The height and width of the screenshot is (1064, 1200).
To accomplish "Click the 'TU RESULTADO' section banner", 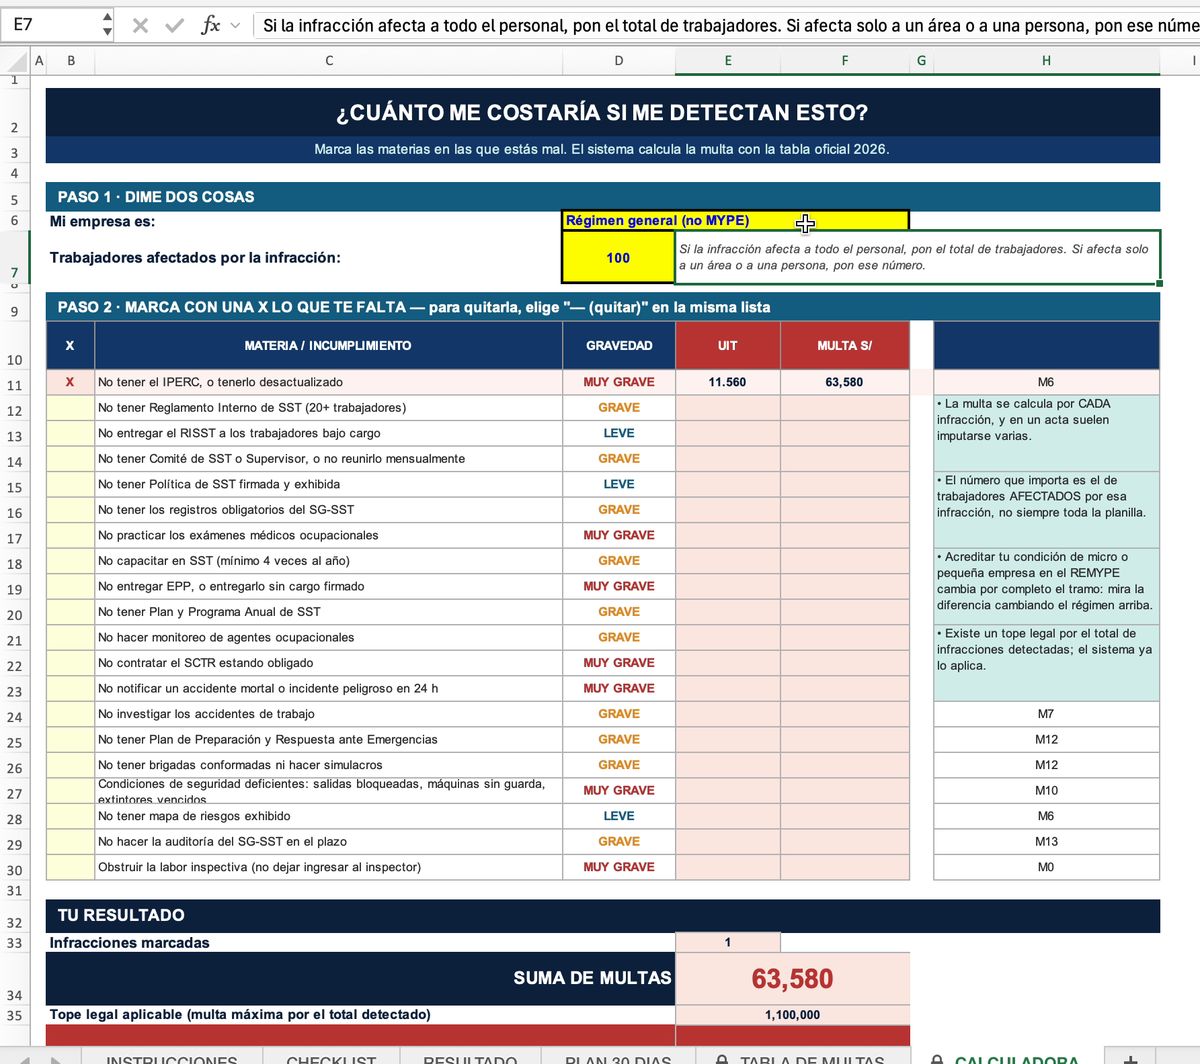I will click(603, 915).
